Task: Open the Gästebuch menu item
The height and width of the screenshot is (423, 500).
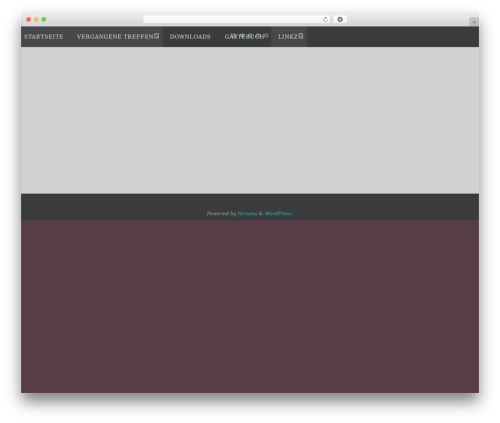Action: pyautogui.click(x=244, y=37)
